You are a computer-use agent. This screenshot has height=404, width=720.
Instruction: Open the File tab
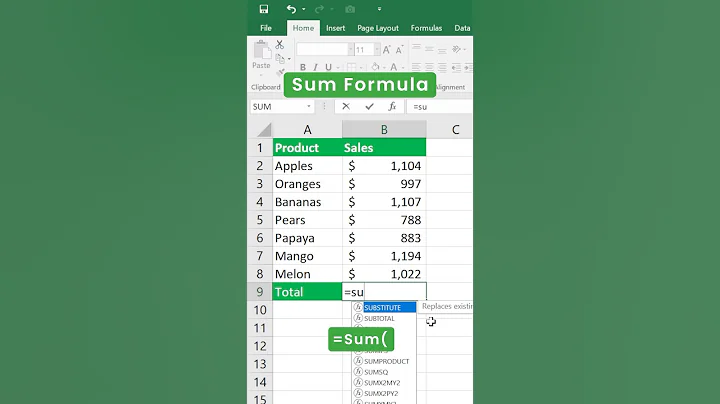pyautogui.click(x=266, y=28)
